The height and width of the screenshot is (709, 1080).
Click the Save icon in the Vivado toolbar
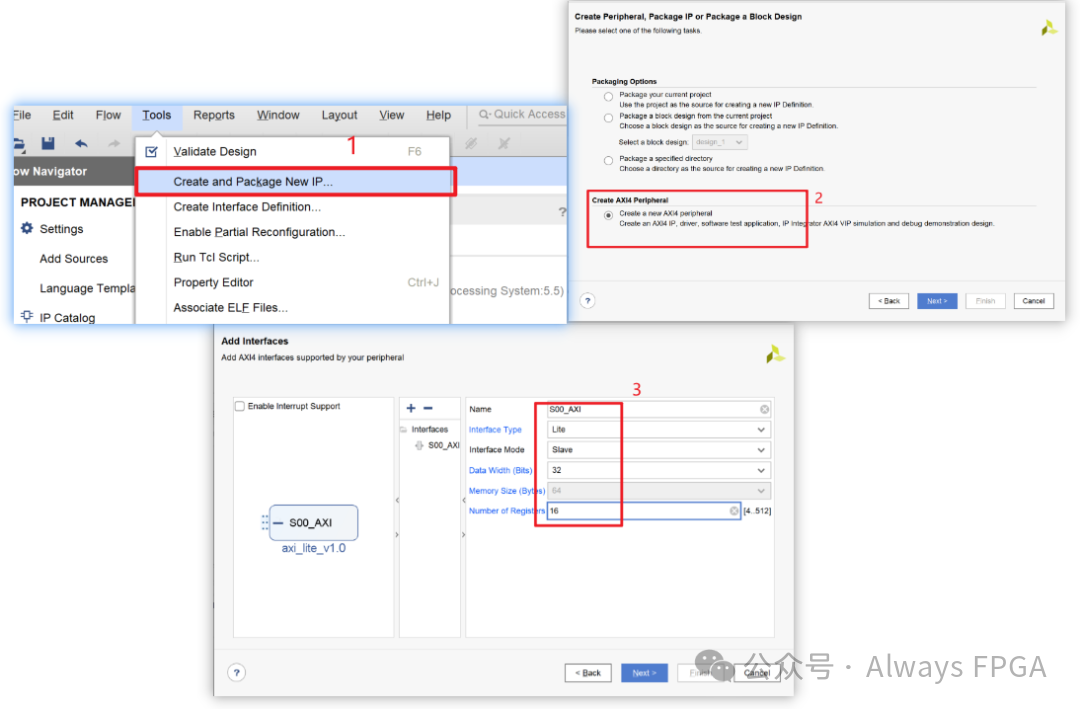pos(48,143)
